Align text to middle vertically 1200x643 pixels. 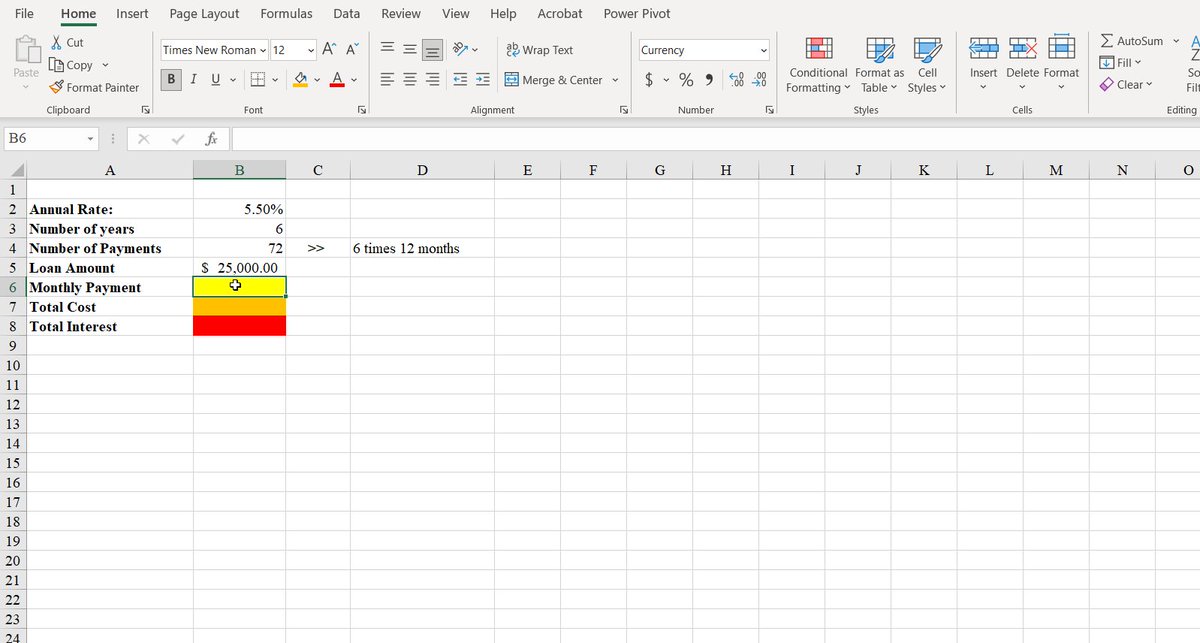coord(409,50)
